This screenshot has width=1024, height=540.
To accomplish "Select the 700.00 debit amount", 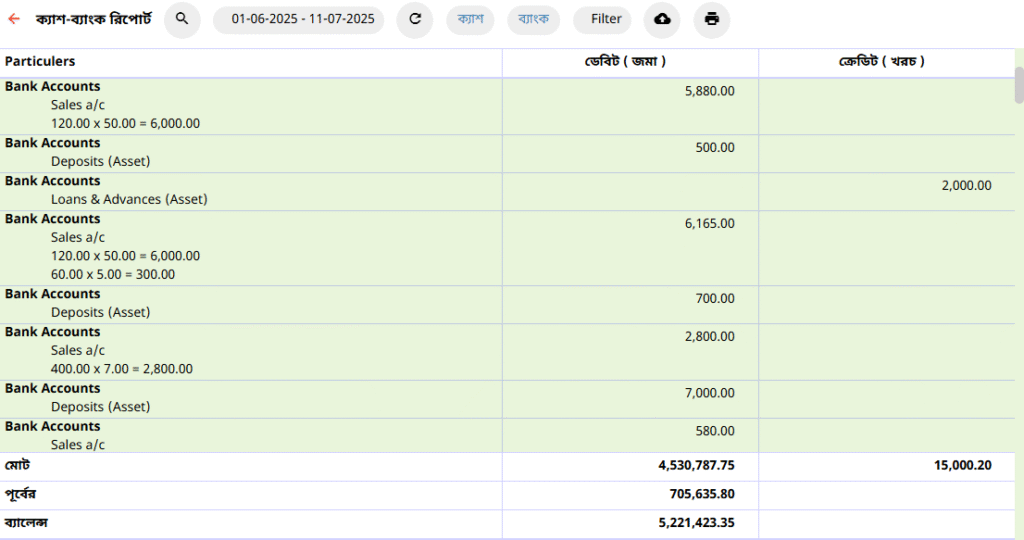I will (714, 298).
